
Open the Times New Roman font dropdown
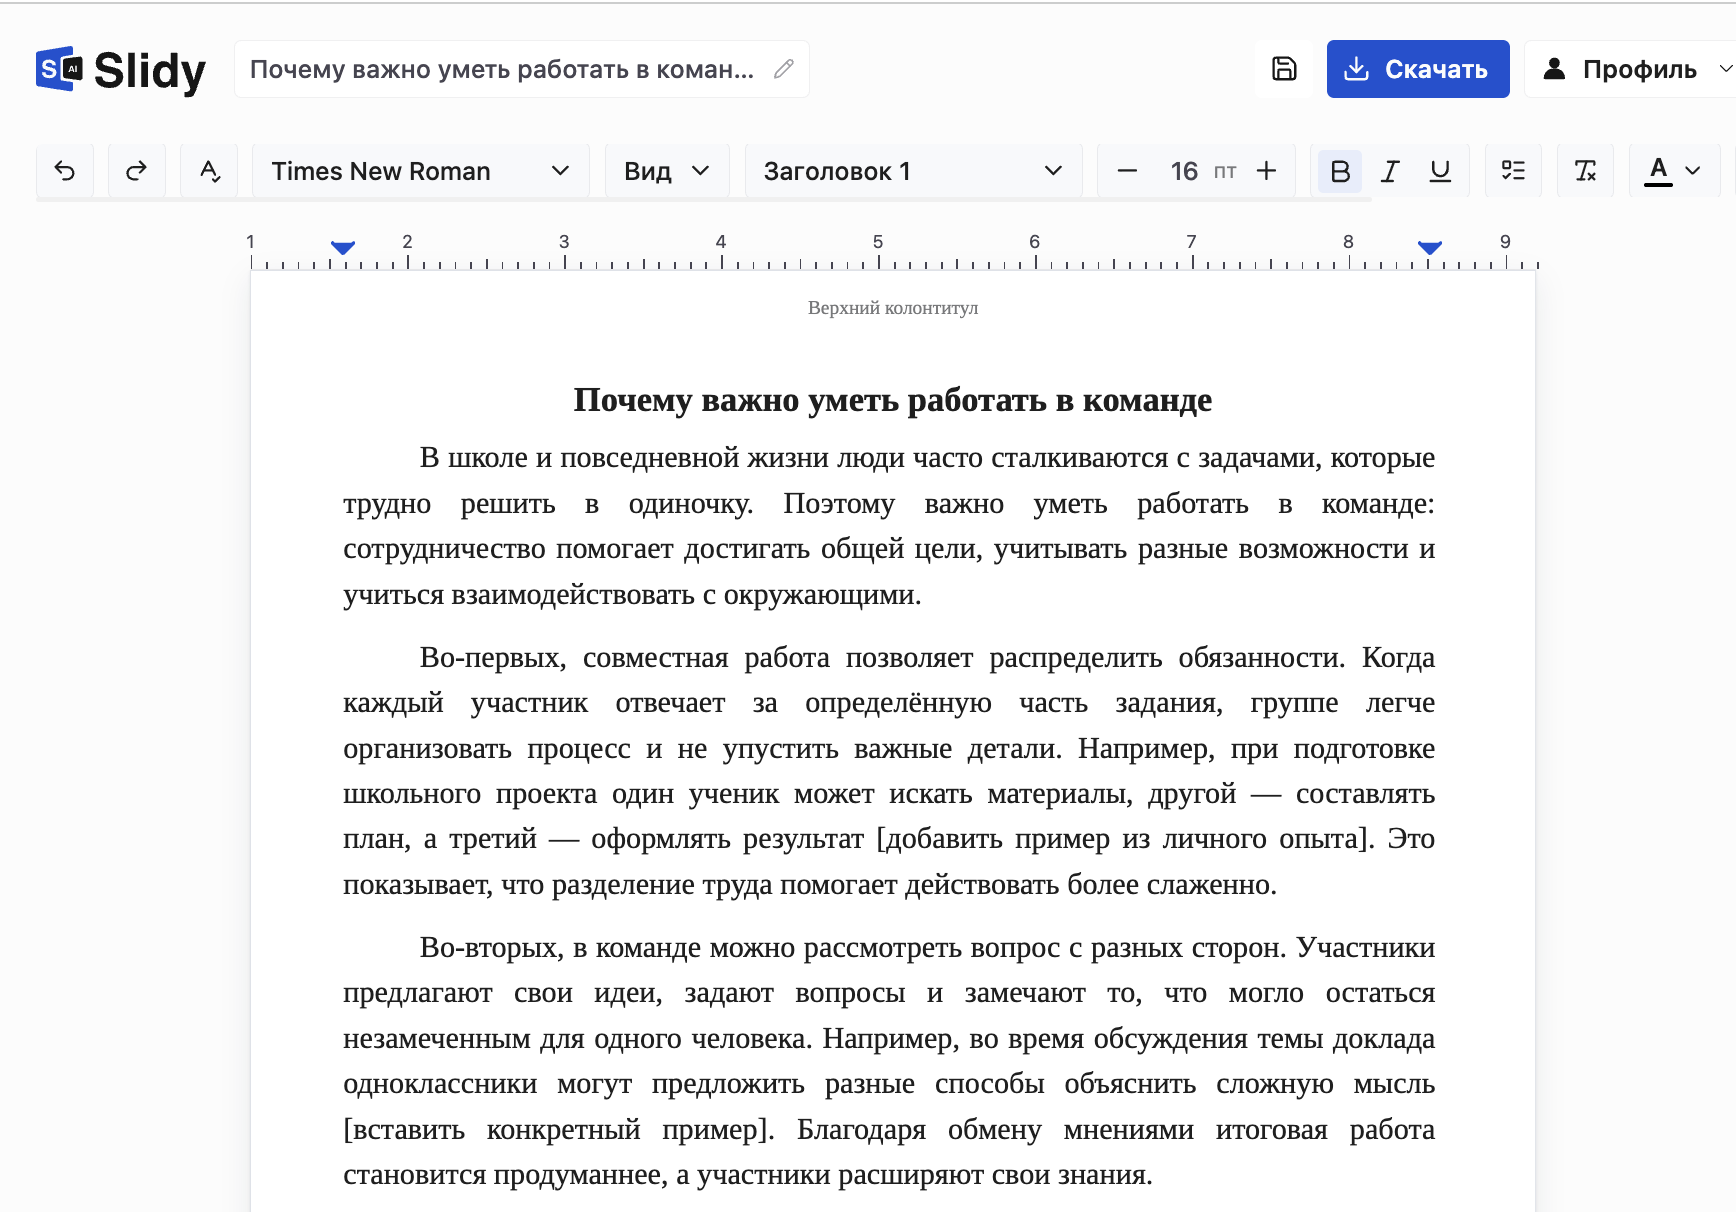(x=420, y=171)
